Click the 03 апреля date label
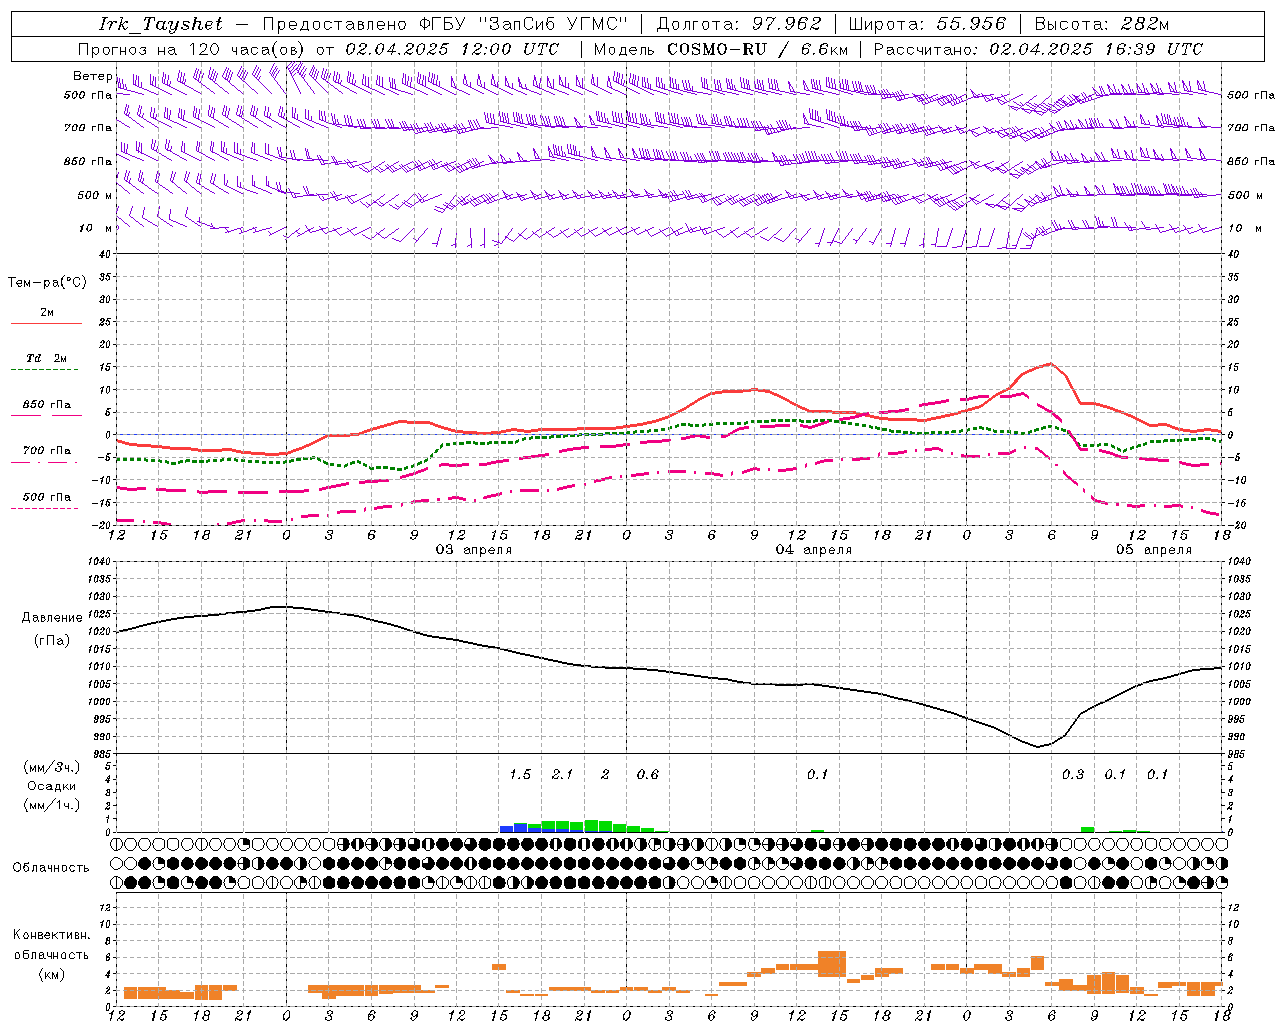 pos(474,549)
